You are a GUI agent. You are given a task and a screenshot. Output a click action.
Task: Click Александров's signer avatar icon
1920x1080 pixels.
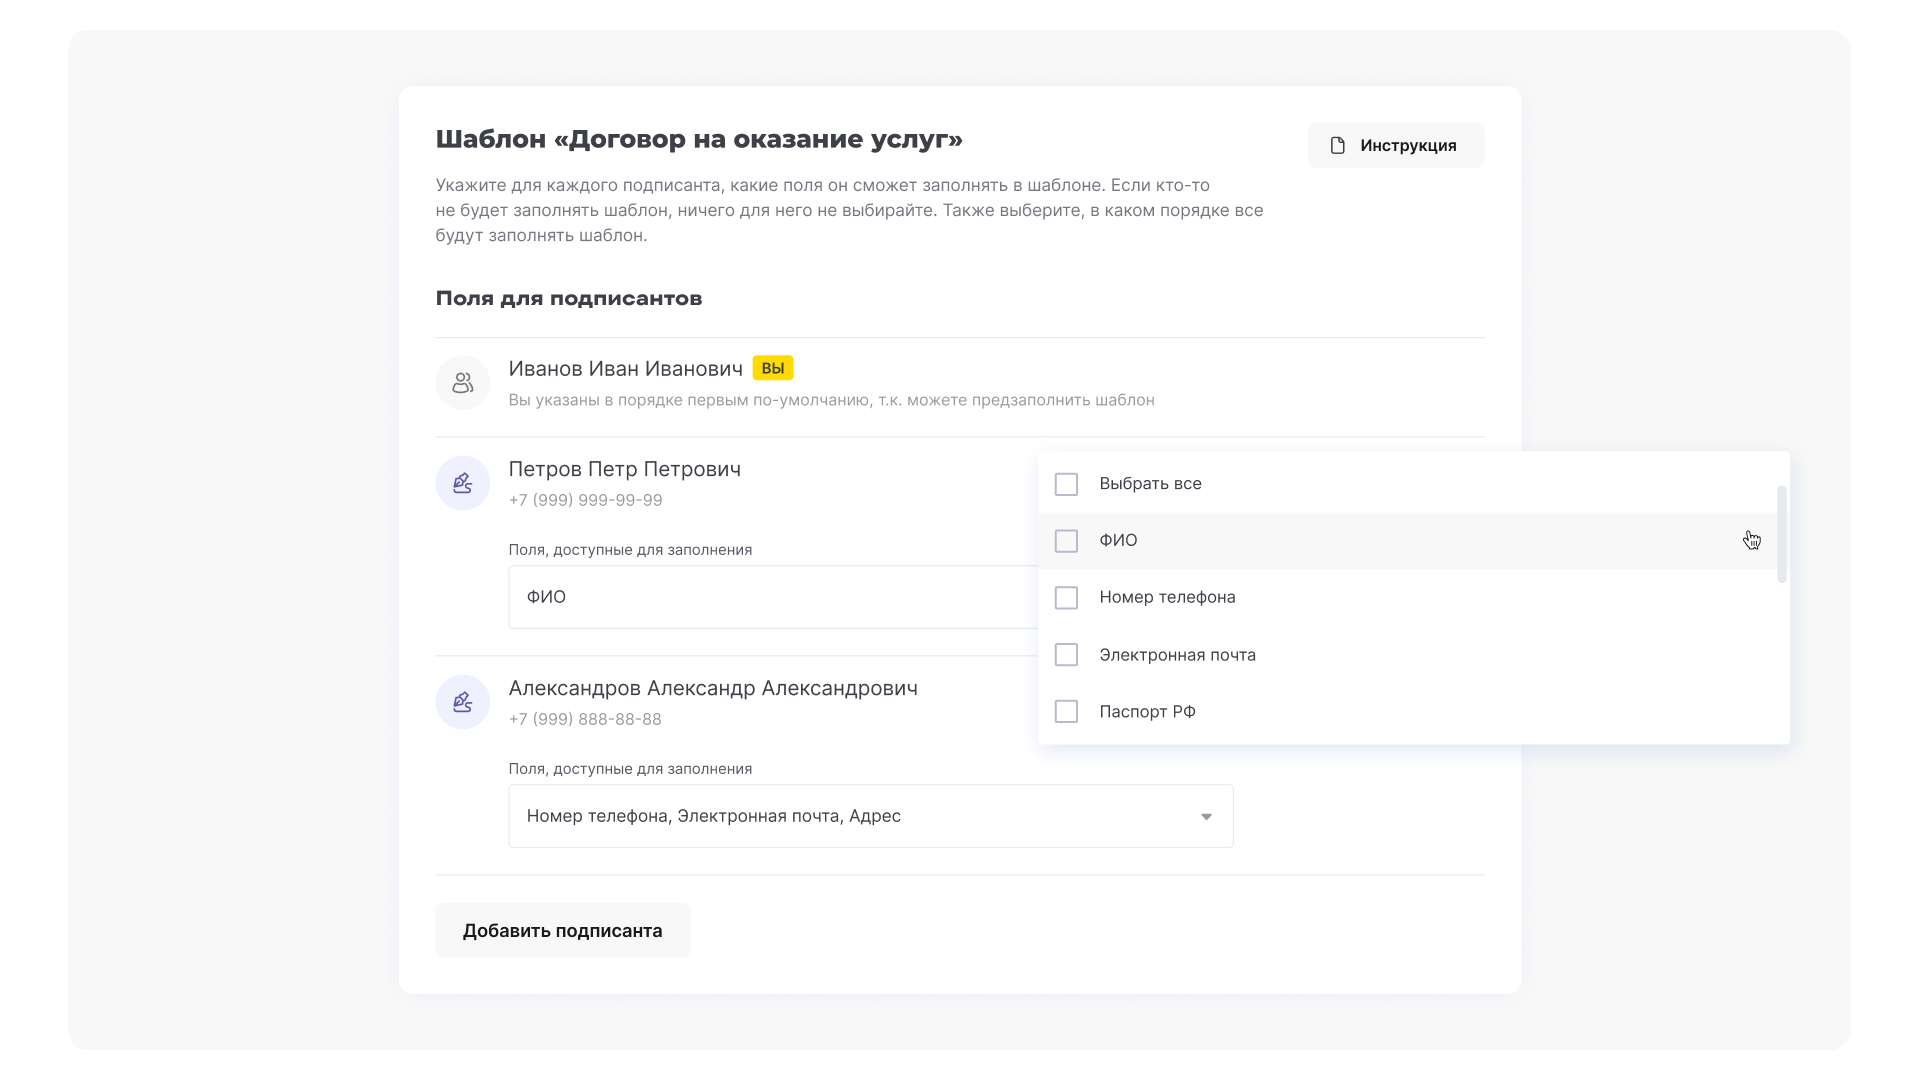462,702
